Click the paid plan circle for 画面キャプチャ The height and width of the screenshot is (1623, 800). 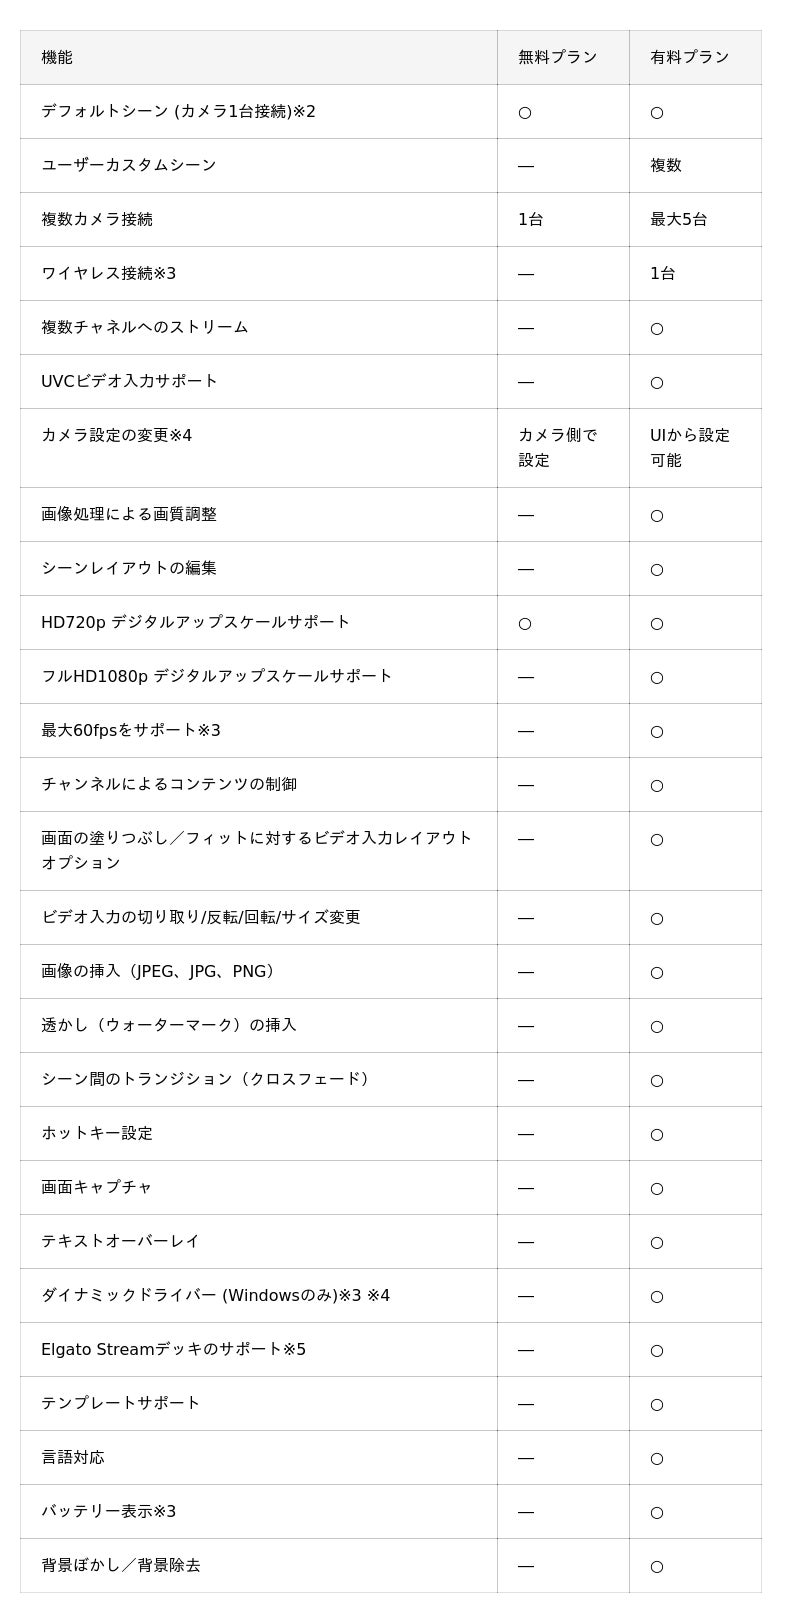coord(657,1189)
